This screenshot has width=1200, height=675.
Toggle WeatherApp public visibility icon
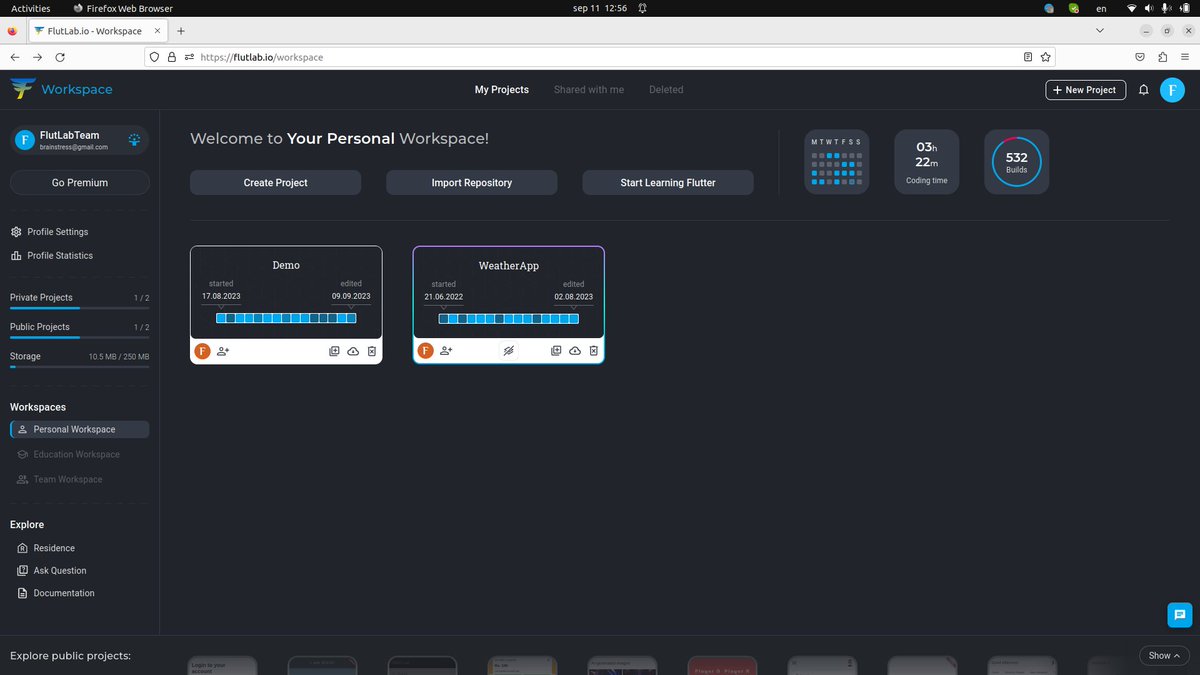click(509, 351)
